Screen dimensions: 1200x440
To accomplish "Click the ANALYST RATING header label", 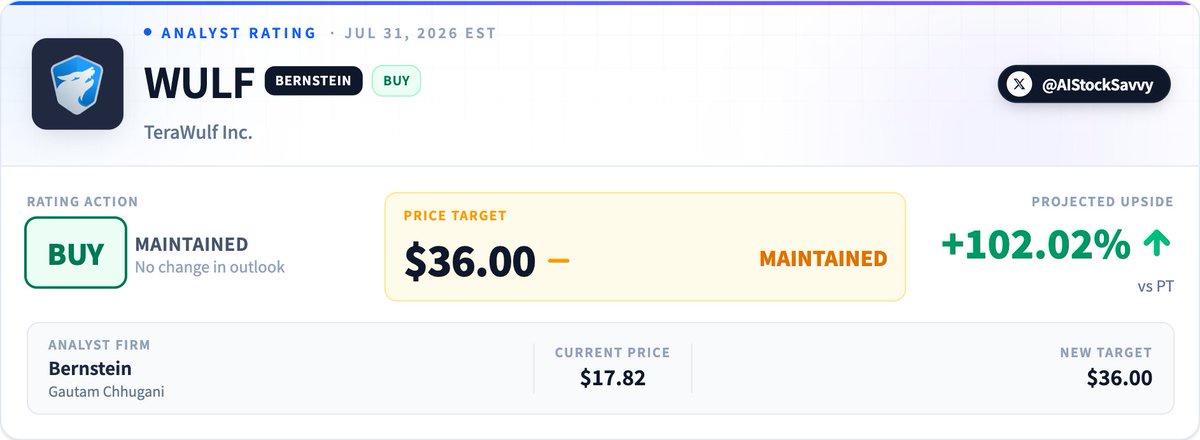I will click(239, 32).
